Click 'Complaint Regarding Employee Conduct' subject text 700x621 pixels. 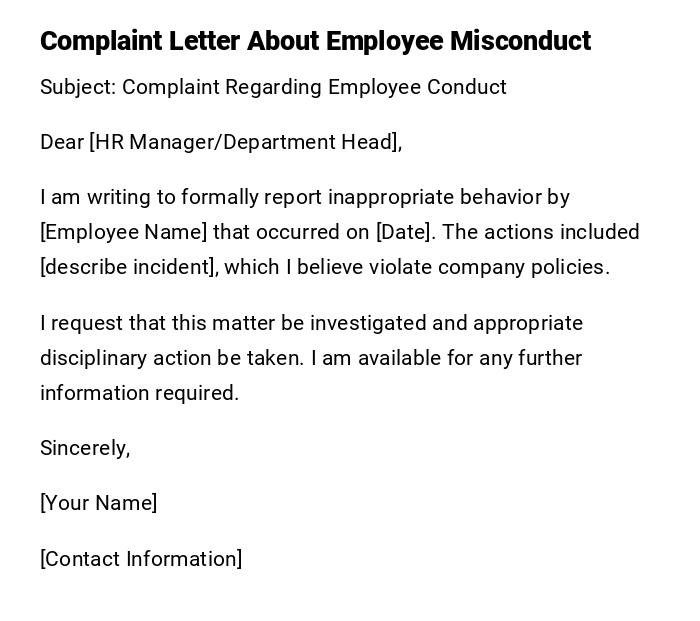point(314,87)
